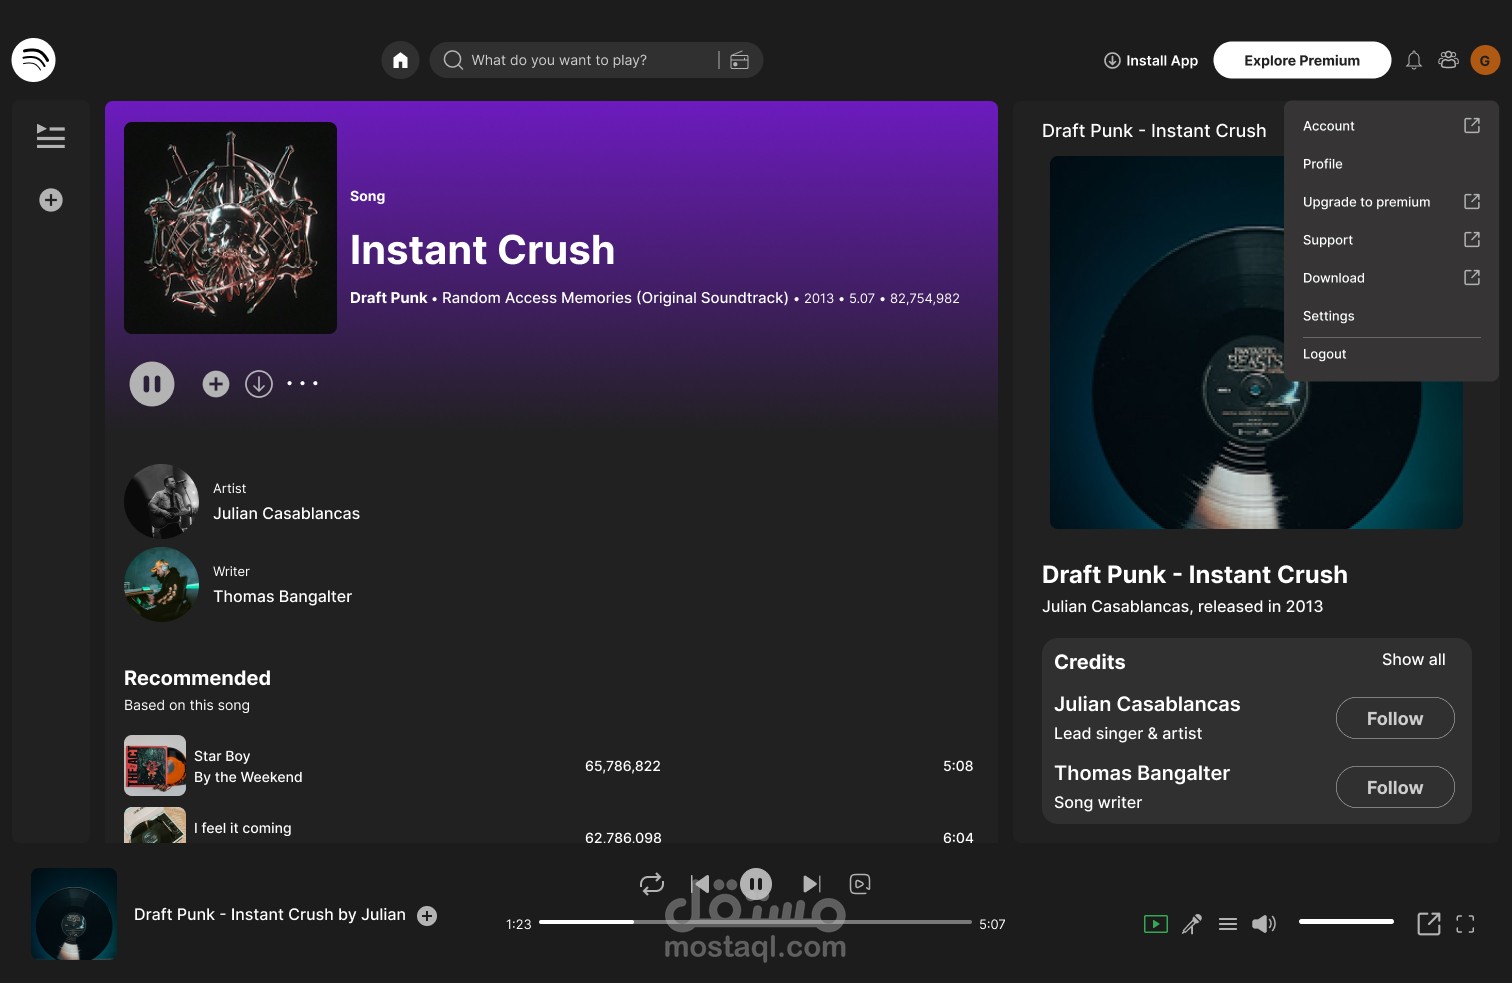Screen dimensions: 1512x983
Task: Toggle the lyrics microphone icon
Action: [x=1192, y=924]
